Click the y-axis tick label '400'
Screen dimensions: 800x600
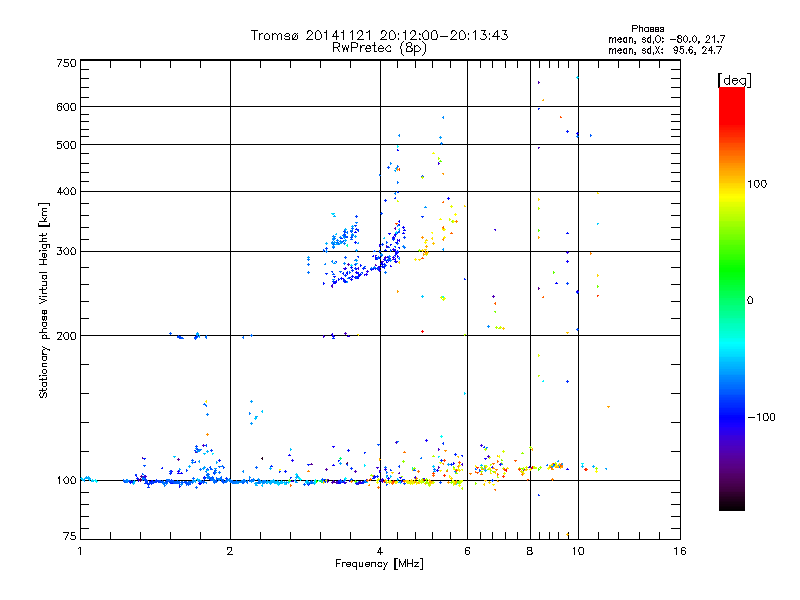tap(66, 192)
